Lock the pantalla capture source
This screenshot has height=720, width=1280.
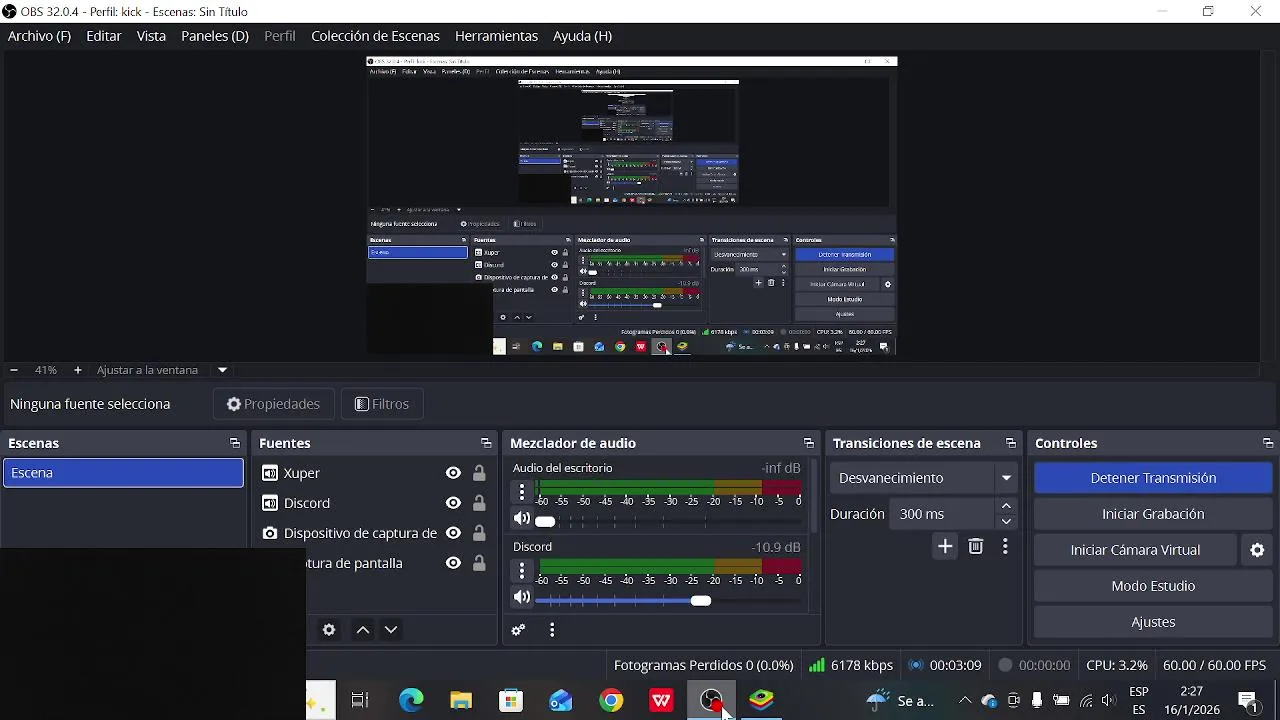click(x=479, y=563)
